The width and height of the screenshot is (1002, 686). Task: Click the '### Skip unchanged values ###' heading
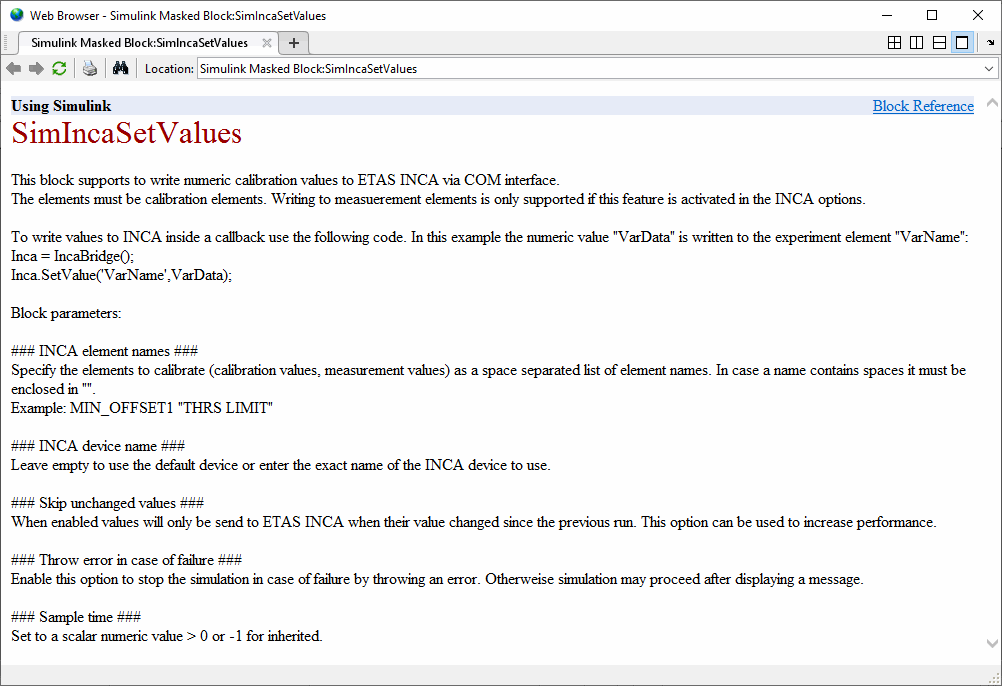(107, 503)
